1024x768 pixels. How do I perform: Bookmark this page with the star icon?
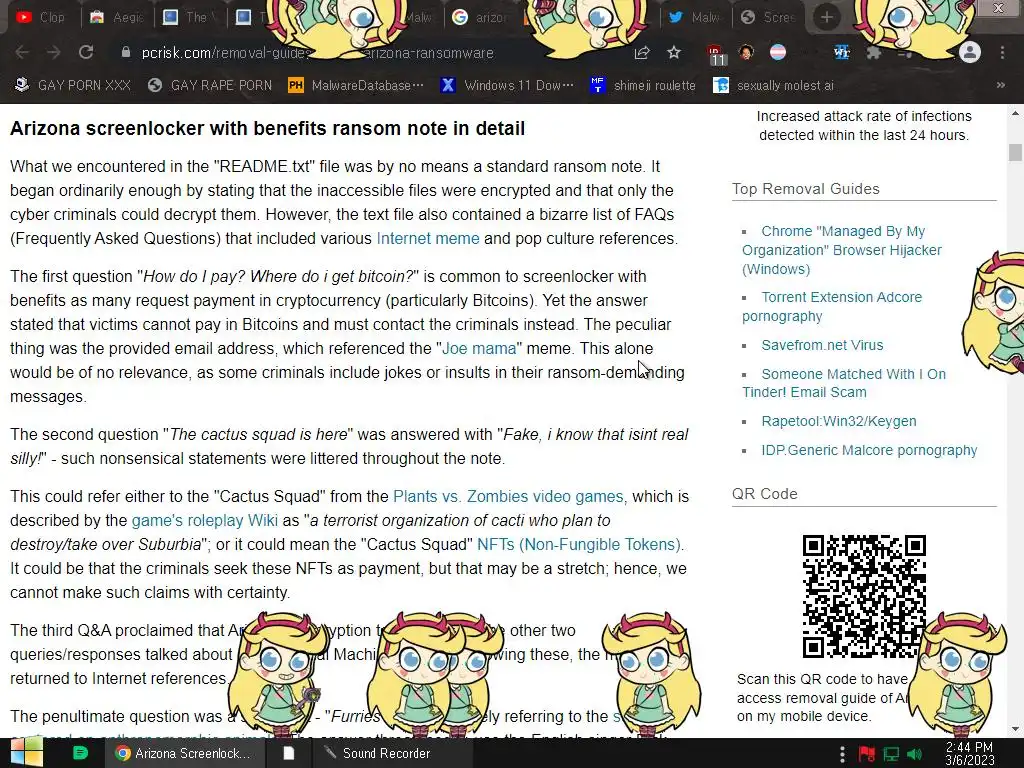pyautogui.click(x=674, y=53)
